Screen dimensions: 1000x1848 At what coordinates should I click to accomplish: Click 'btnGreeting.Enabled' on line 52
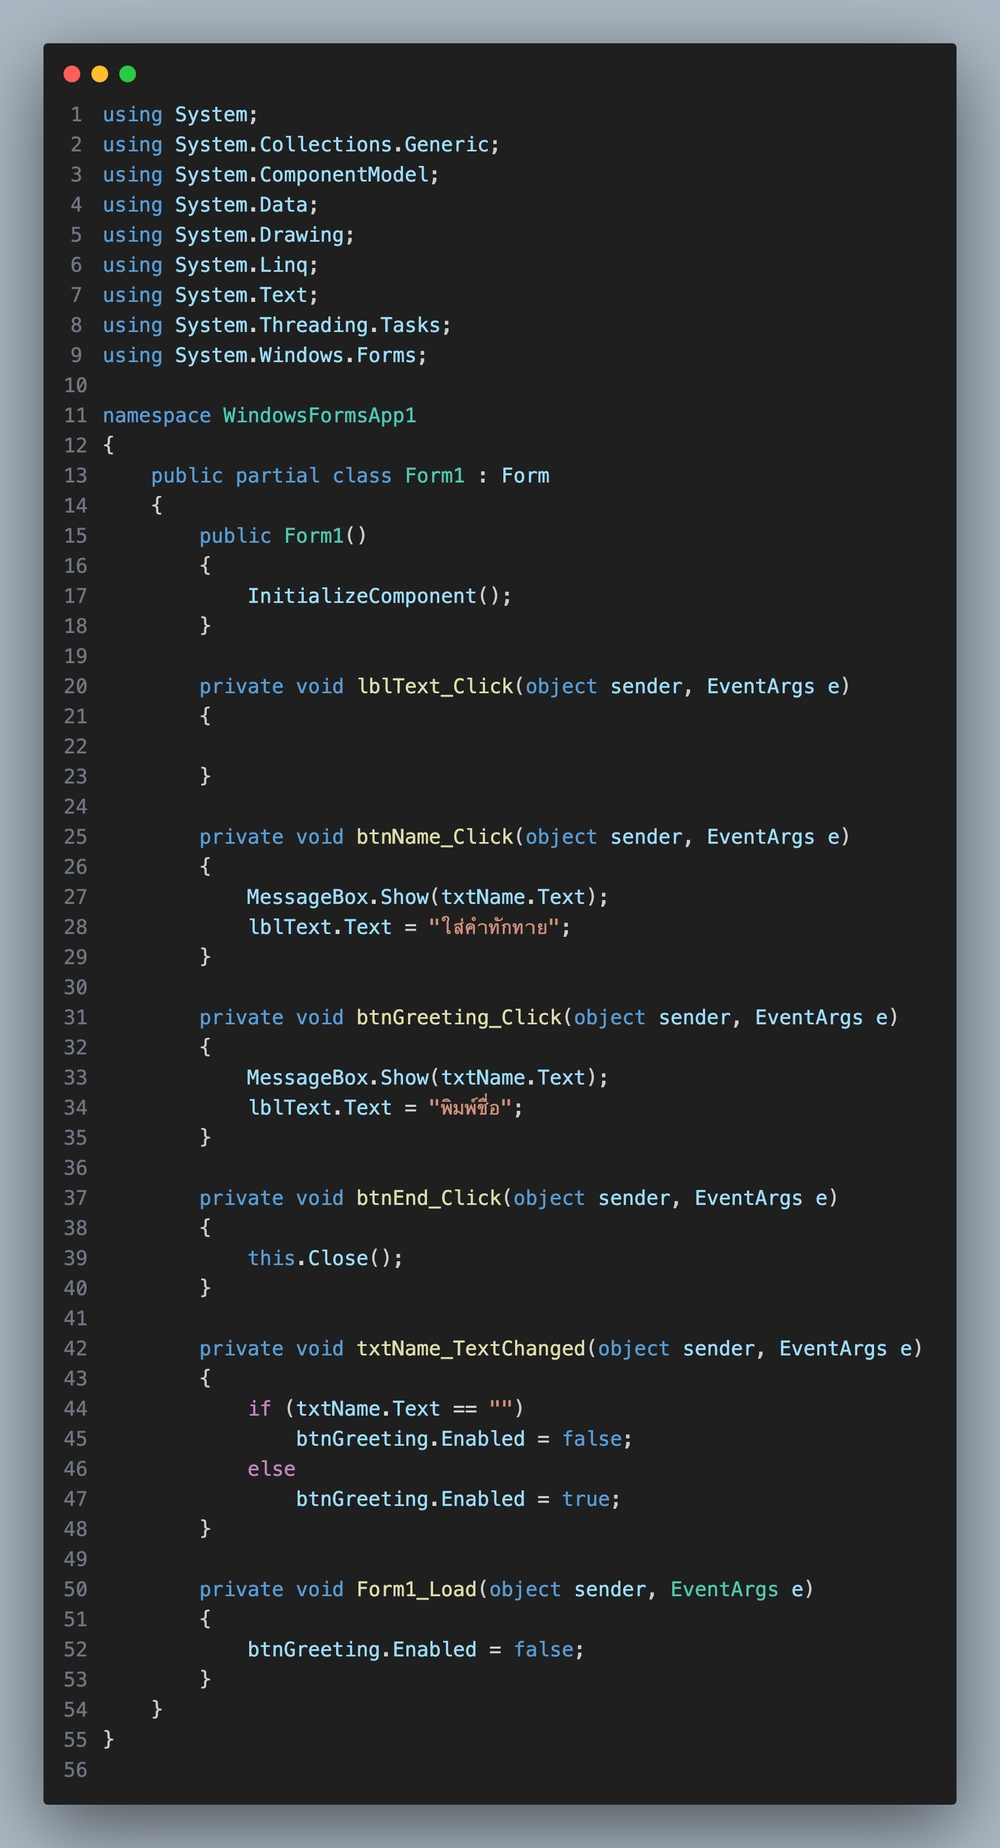click(361, 1650)
